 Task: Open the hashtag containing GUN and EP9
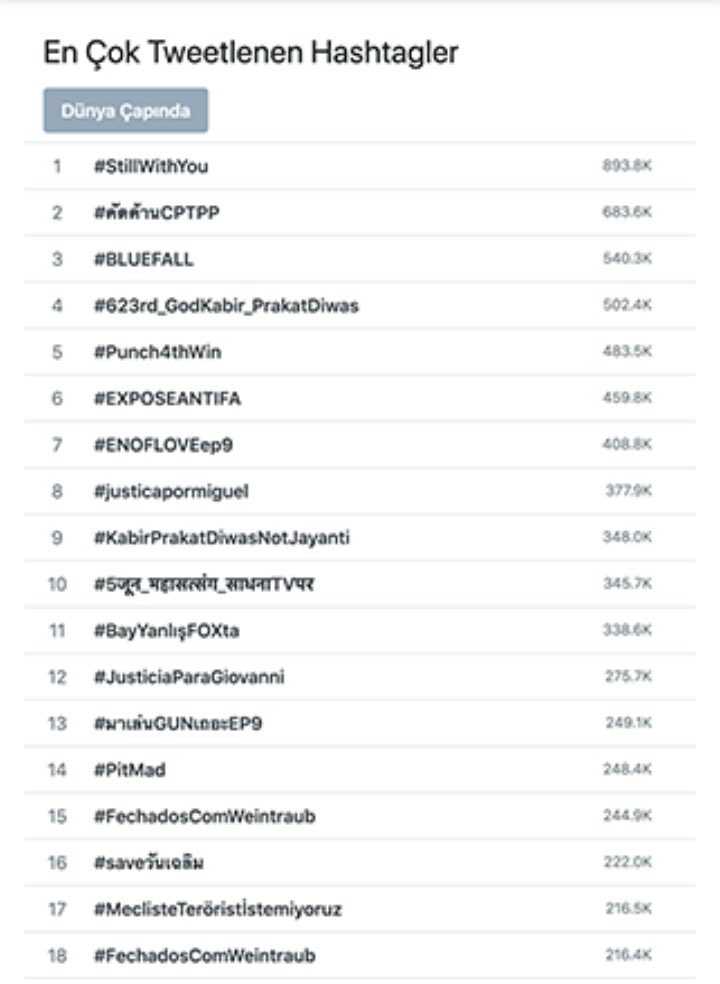pos(178,724)
